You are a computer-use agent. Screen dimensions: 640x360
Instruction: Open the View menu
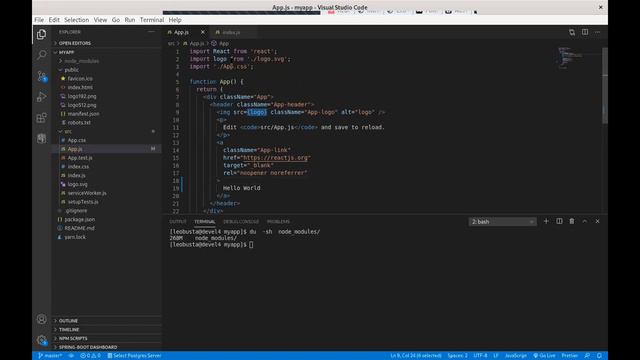[100, 20]
